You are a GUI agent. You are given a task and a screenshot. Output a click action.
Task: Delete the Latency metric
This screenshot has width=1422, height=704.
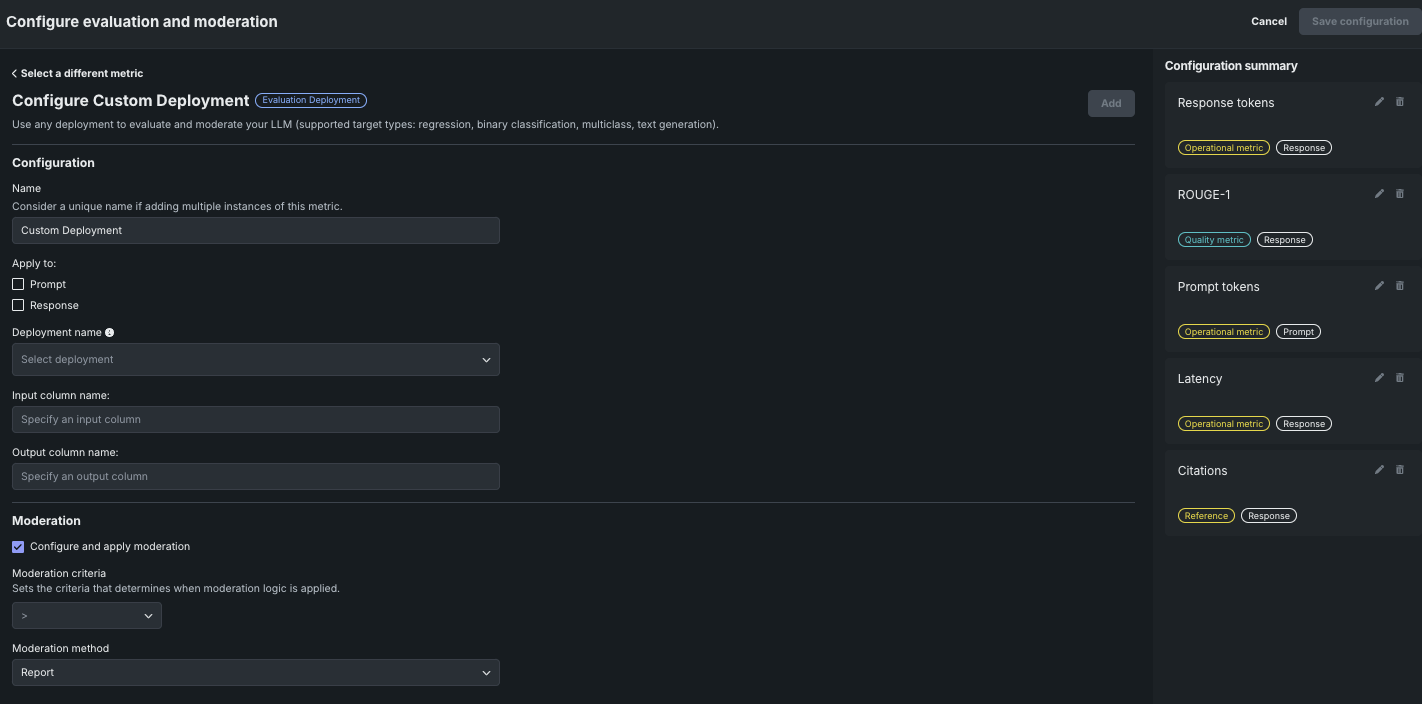[x=1399, y=378]
